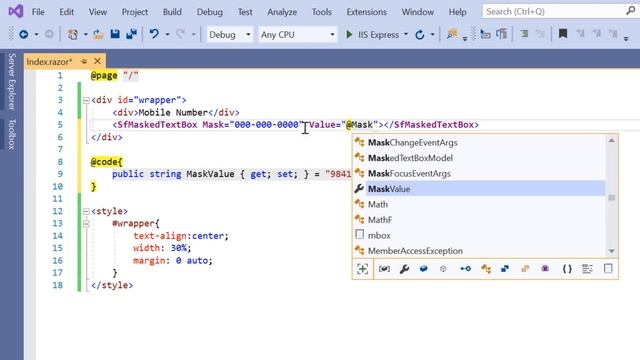Filter IntelliSense by properties wrench icon

(404, 269)
